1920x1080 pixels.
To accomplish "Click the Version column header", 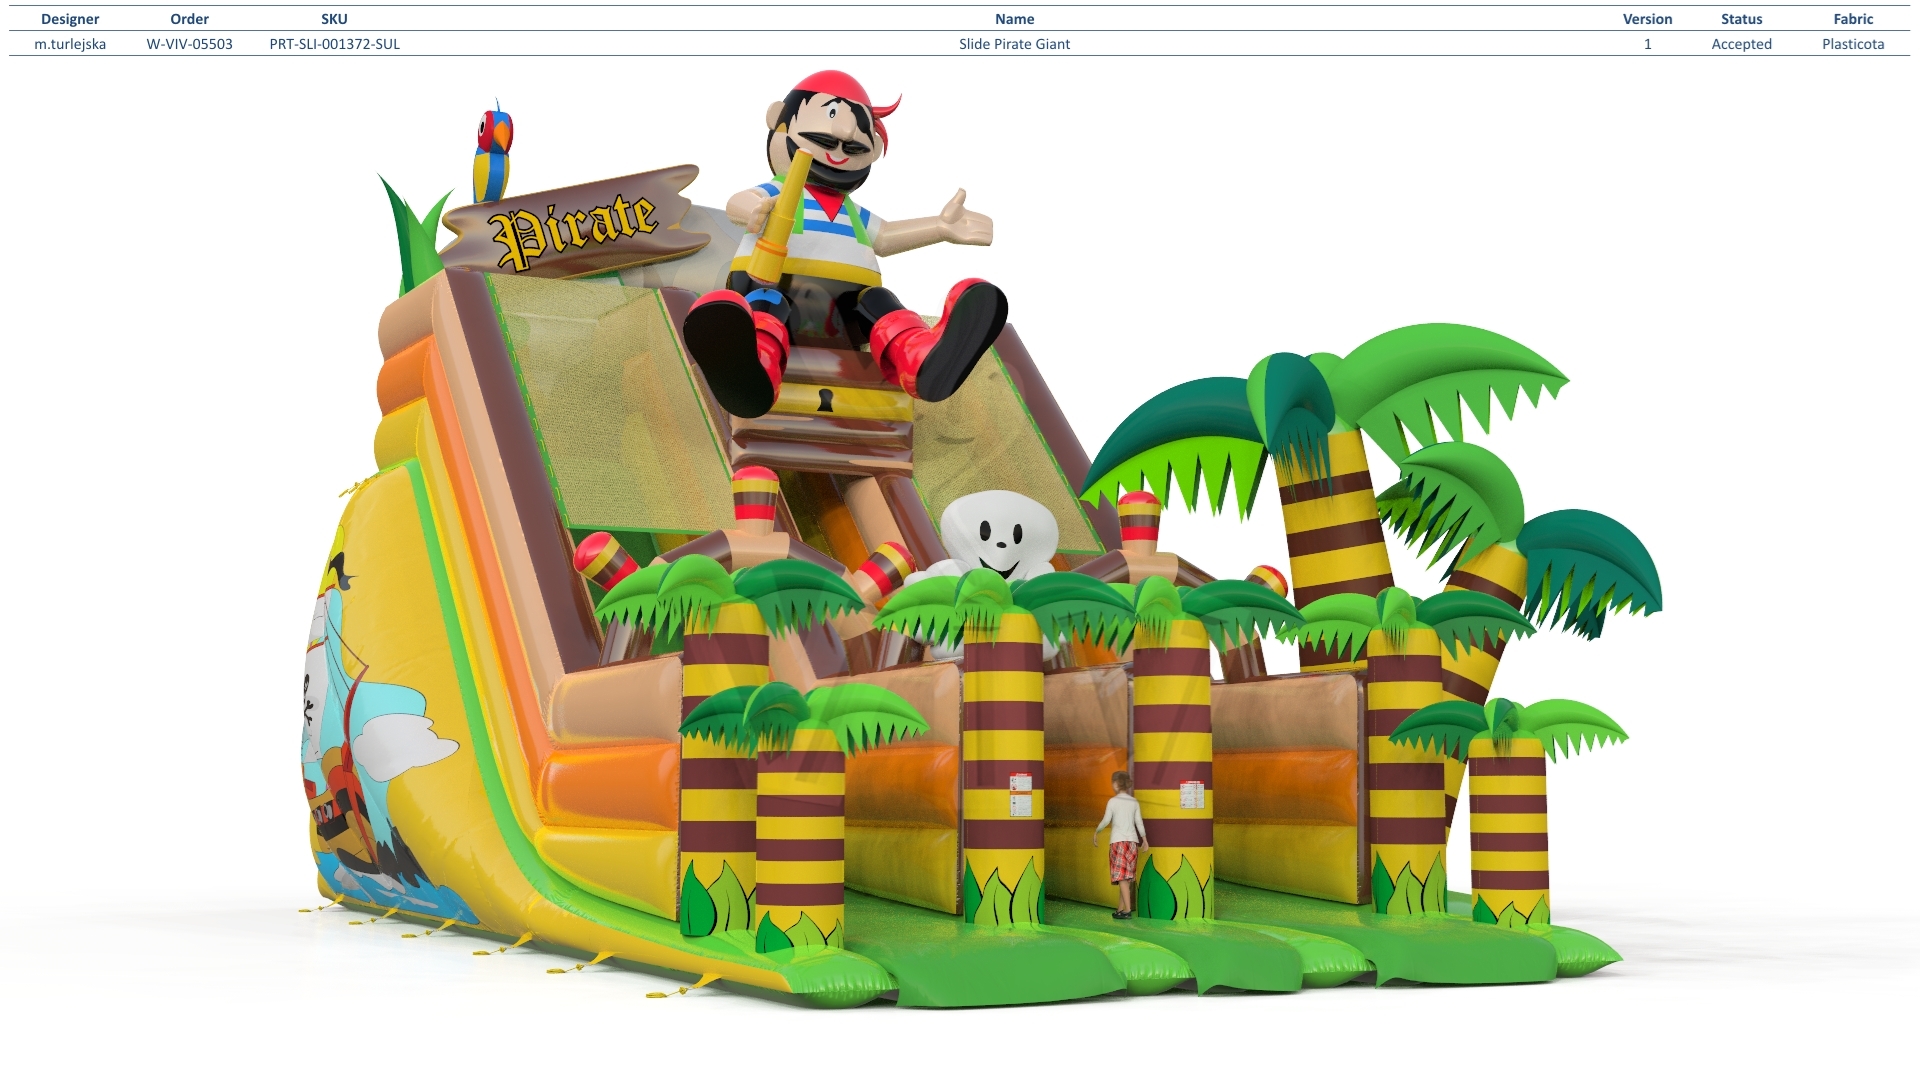I will coord(1647,19).
